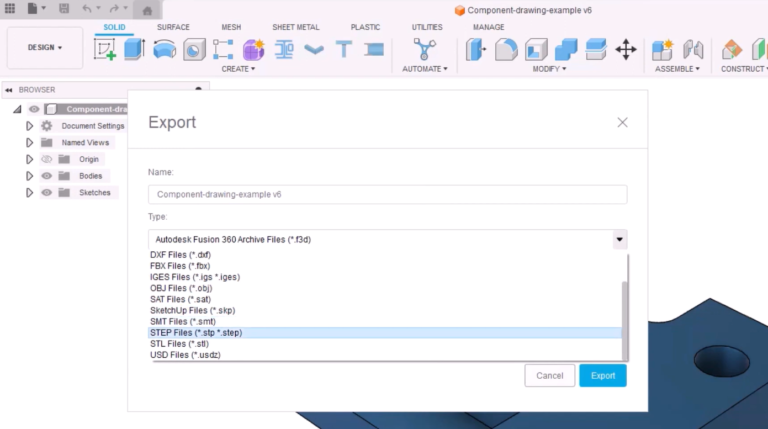
Task: Click the Extrude tool icon
Action: tap(135, 49)
